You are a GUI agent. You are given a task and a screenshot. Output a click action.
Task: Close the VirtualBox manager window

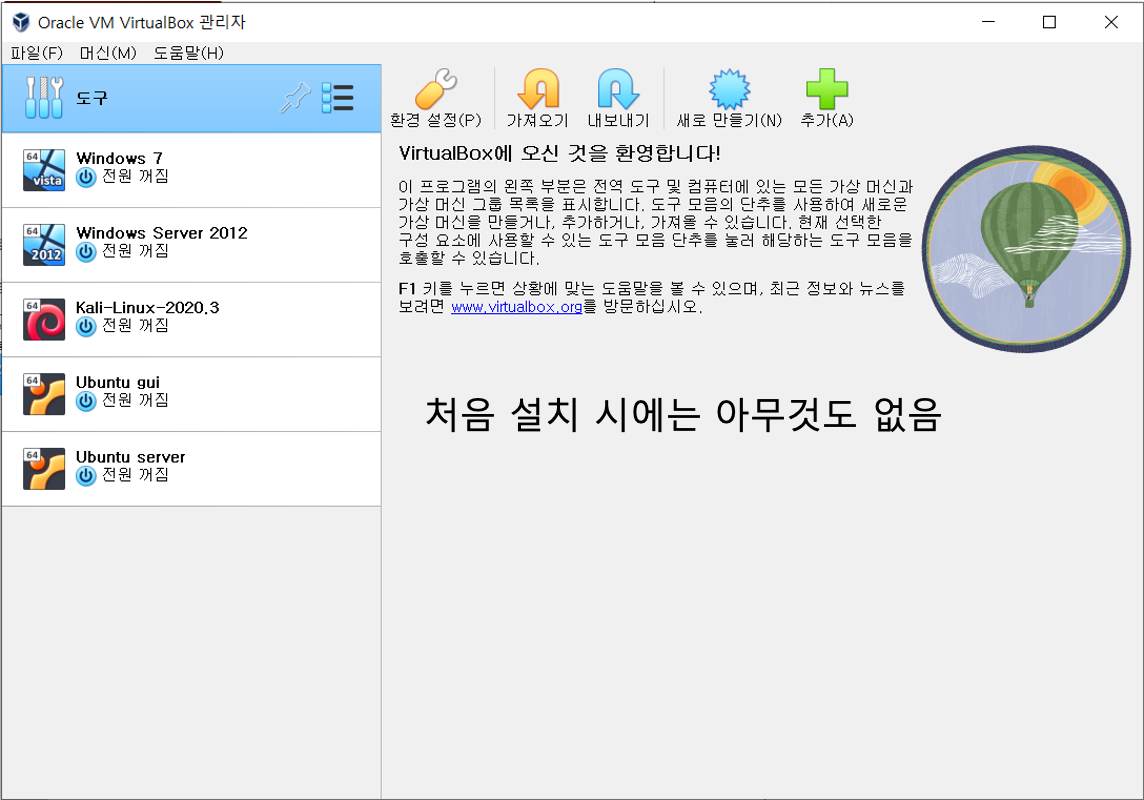point(1111,23)
